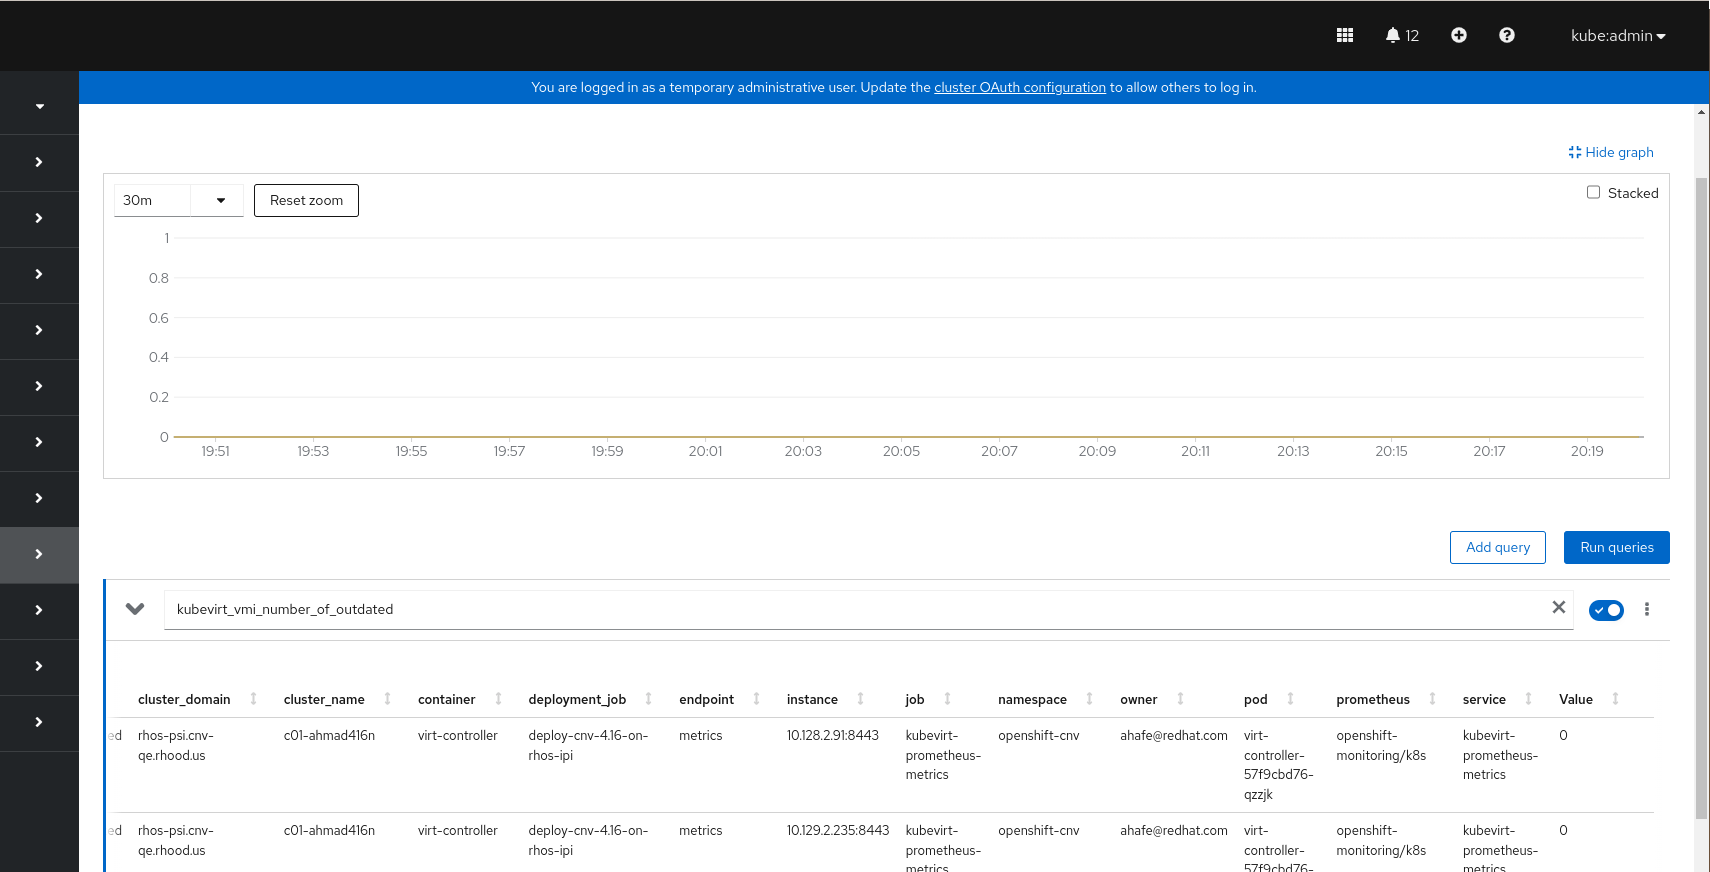The height and width of the screenshot is (872, 1710).
Task: Clear the query with the X icon
Action: tap(1558, 607)
